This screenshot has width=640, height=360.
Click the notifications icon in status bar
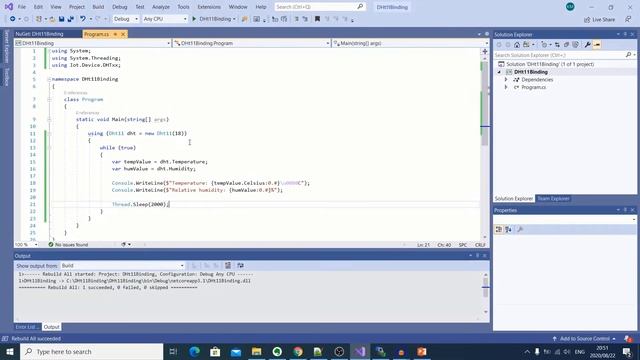click(x=628, y=339)
